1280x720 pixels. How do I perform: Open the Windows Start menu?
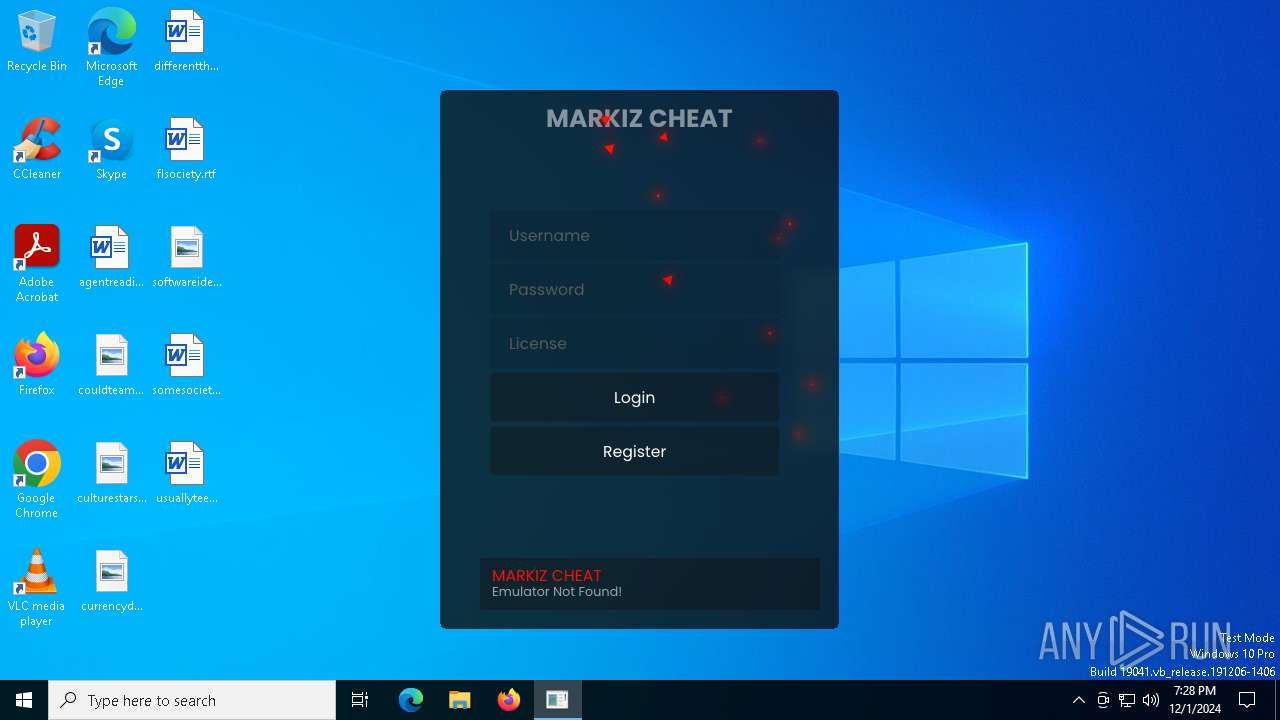[x=24, y=700]
